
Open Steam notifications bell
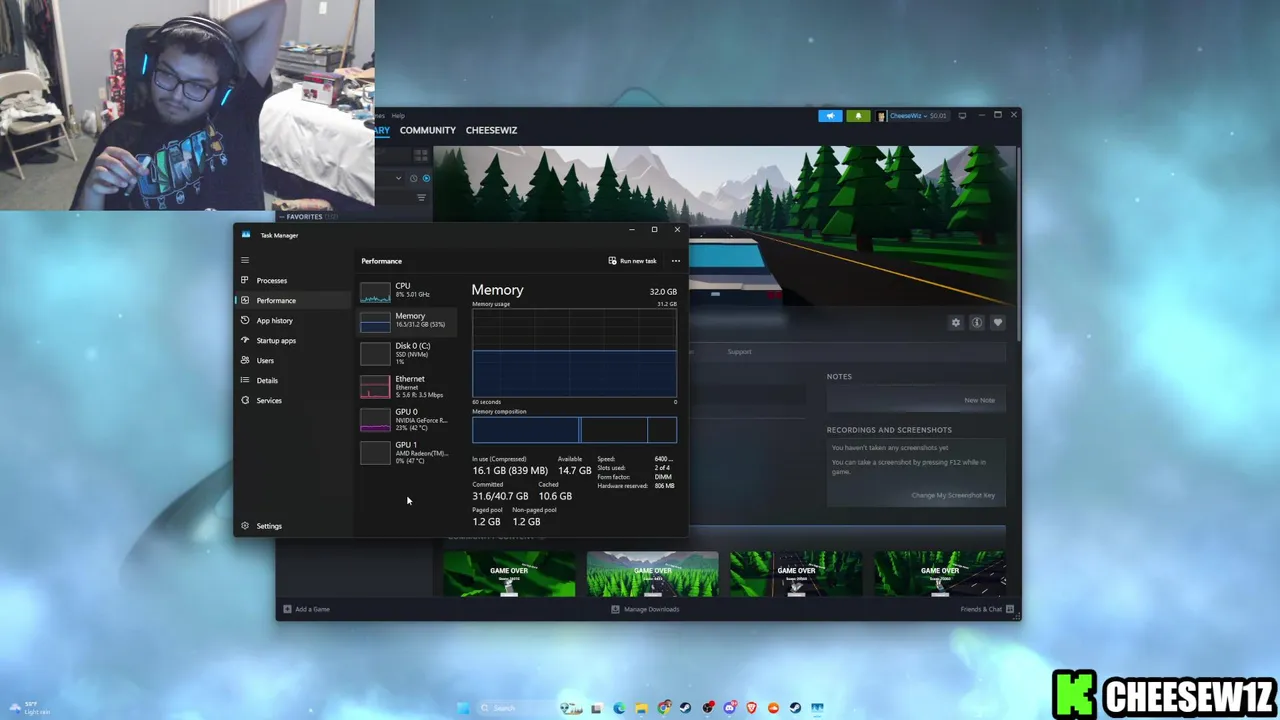[858, 116]
